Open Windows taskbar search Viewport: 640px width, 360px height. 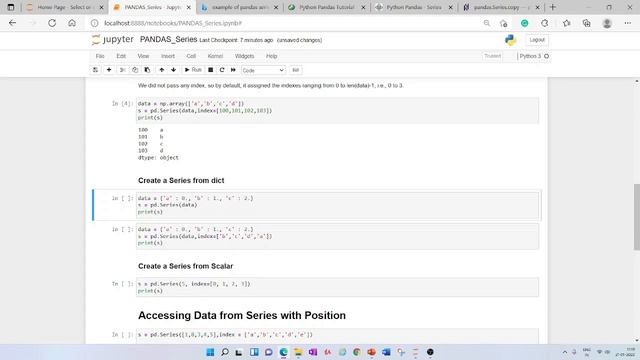click(x=224, y=352)
